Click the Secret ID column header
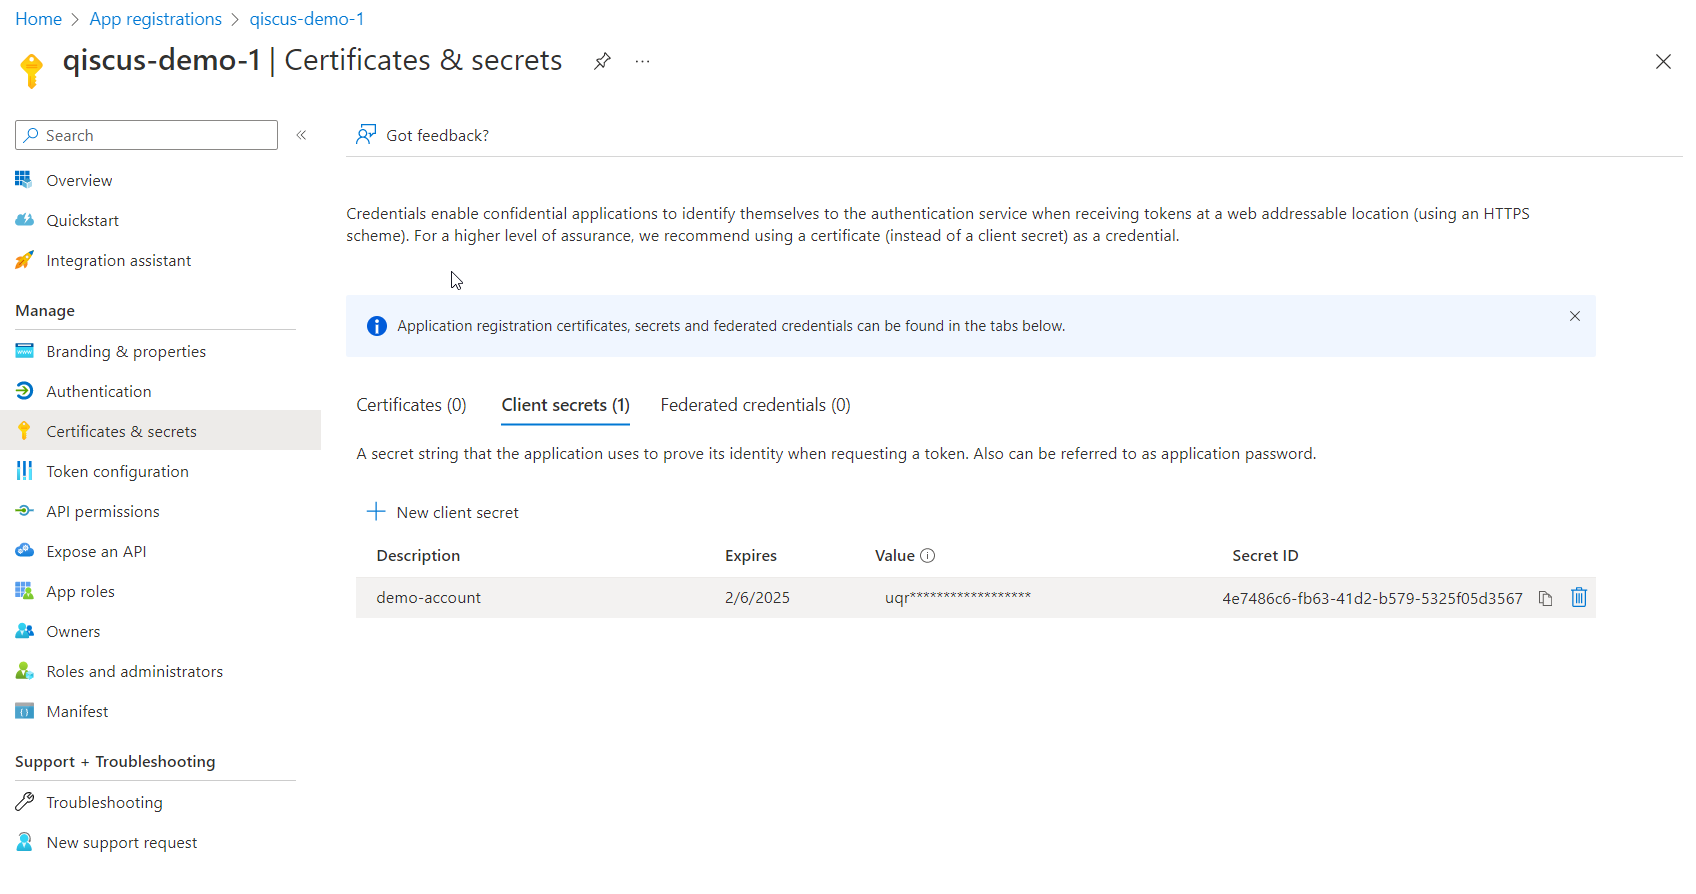This screenshot has width=1696, height=894. point(1265,556)
